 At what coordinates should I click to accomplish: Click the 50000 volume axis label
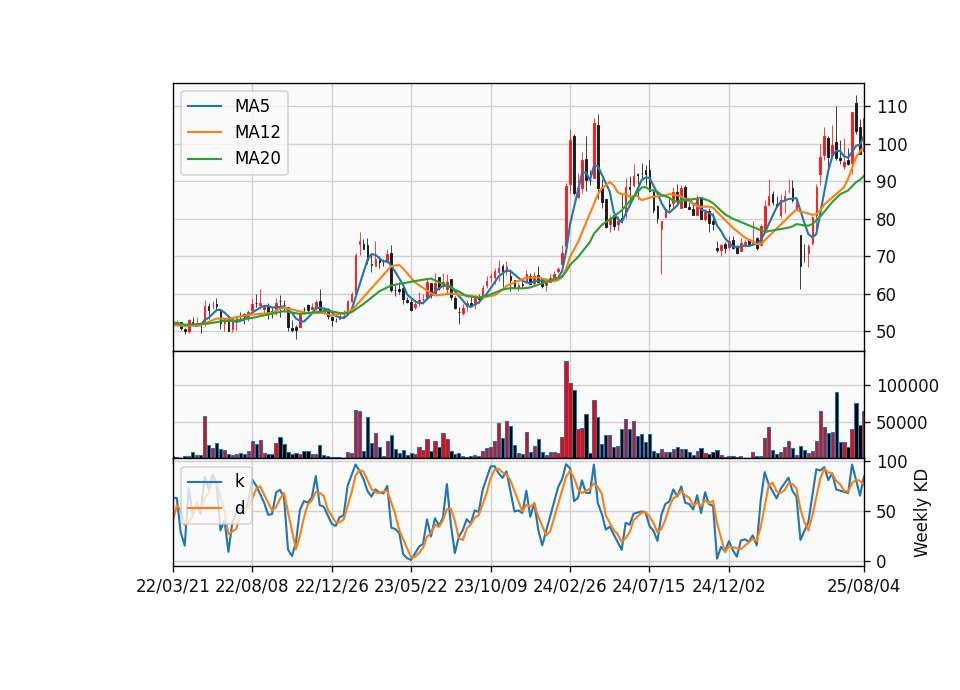point(902,423)
